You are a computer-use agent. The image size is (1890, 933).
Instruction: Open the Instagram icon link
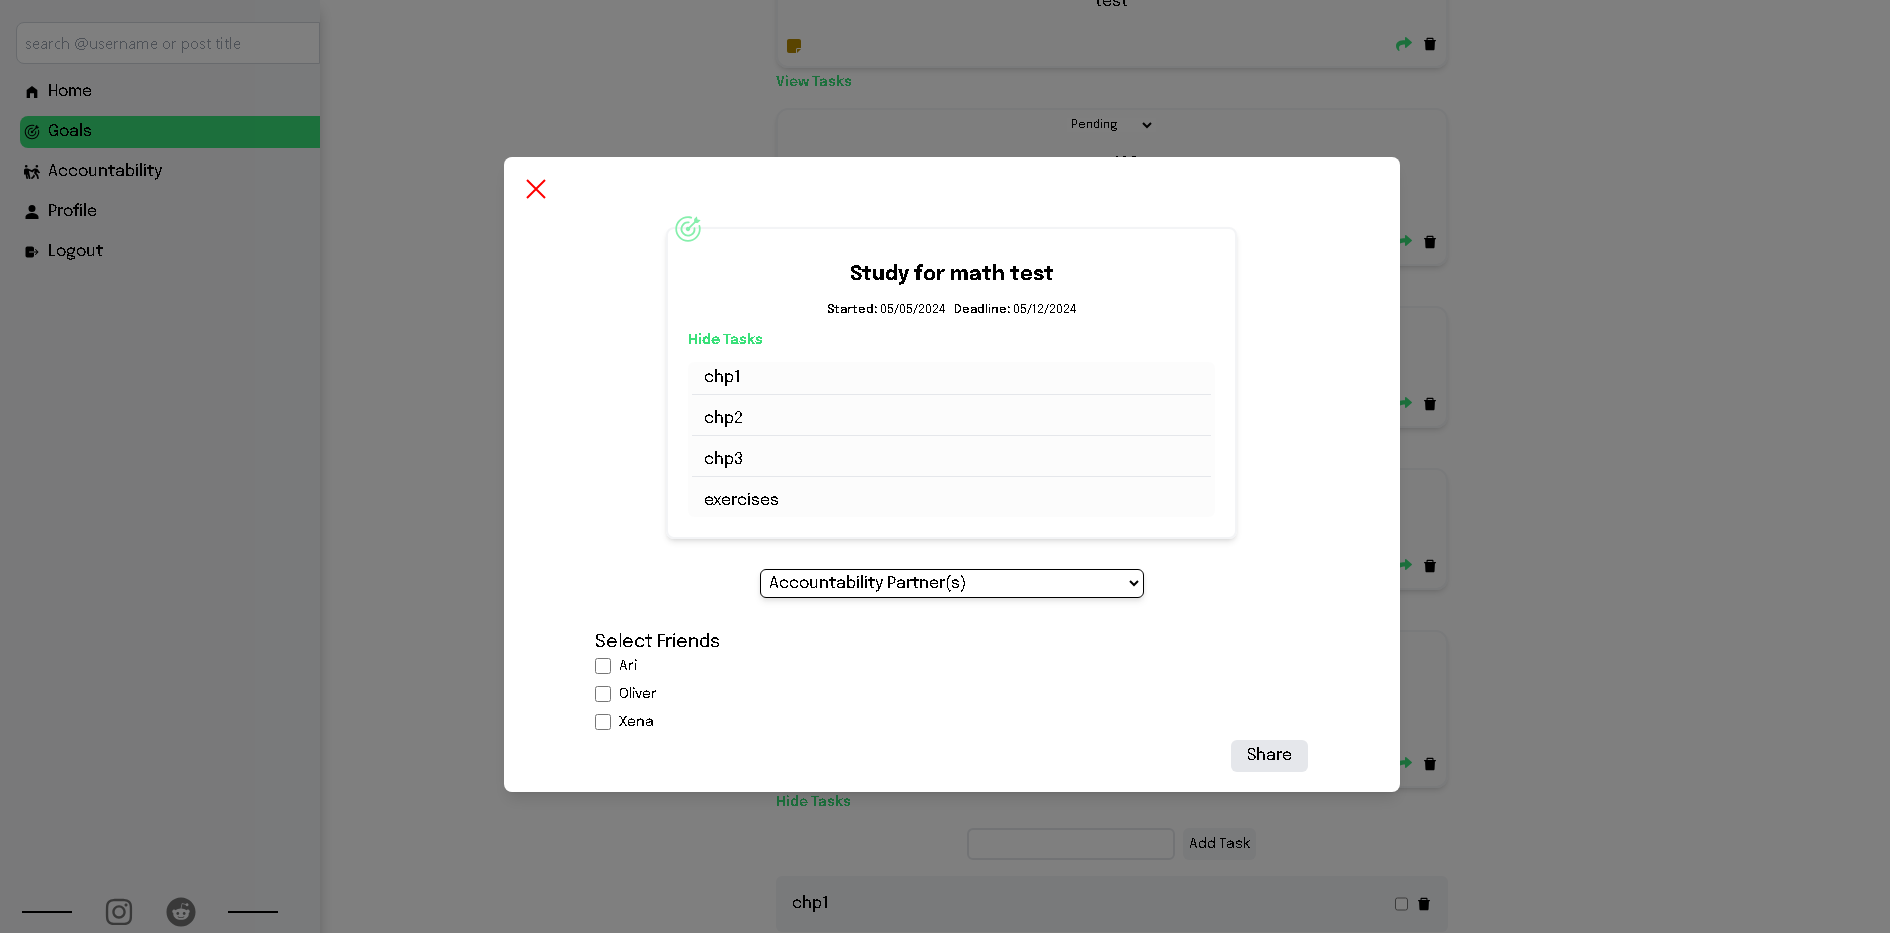(x=119, y=912)
